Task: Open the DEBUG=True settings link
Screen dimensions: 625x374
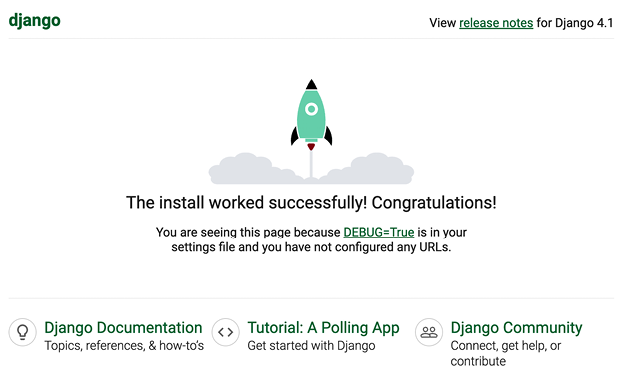Action: [379, 232]
